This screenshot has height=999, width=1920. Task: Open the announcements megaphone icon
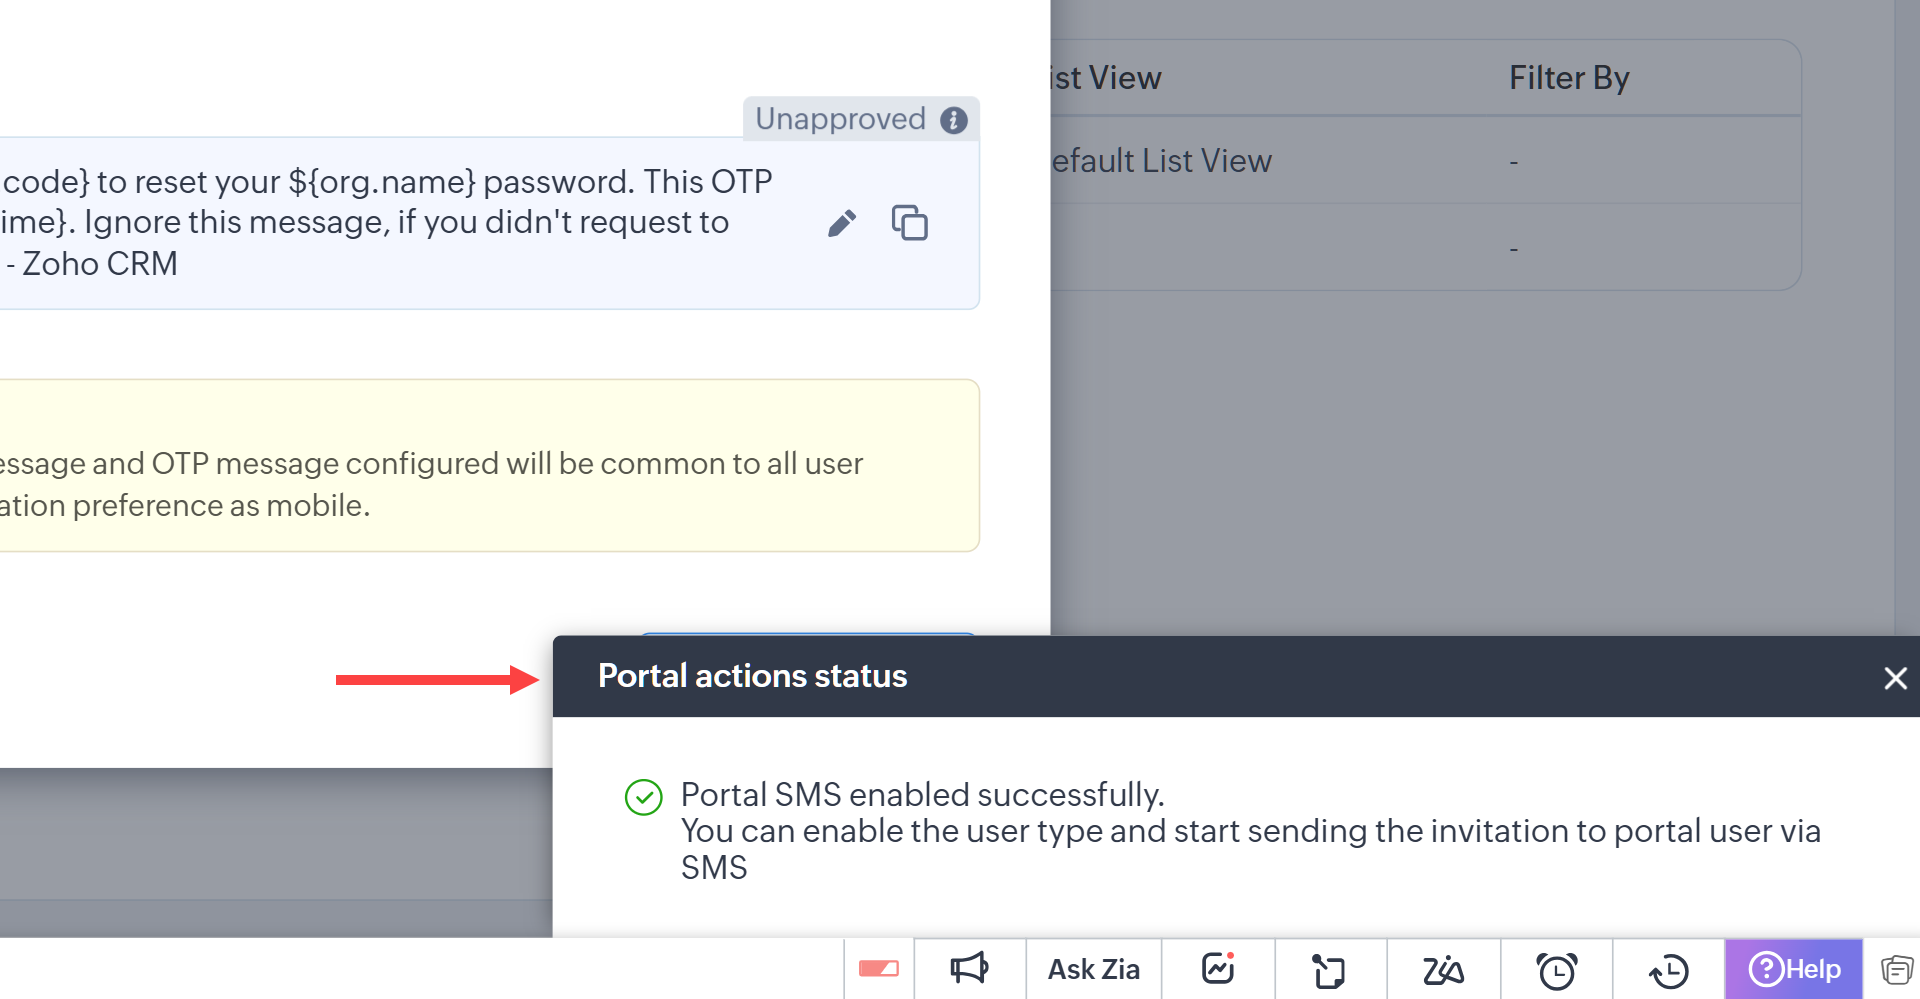969,968
